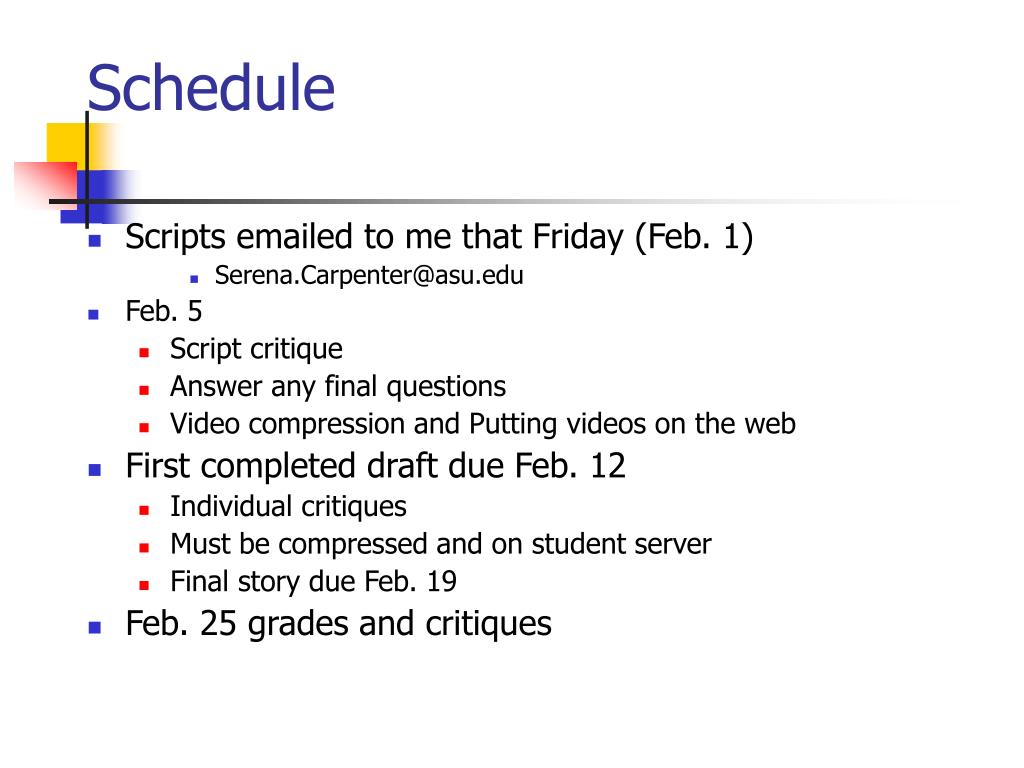Viewport: 1024px width, 768px height.
Task: Select the text Scripts emailed to me that Friday
Action: pos(374,237)
